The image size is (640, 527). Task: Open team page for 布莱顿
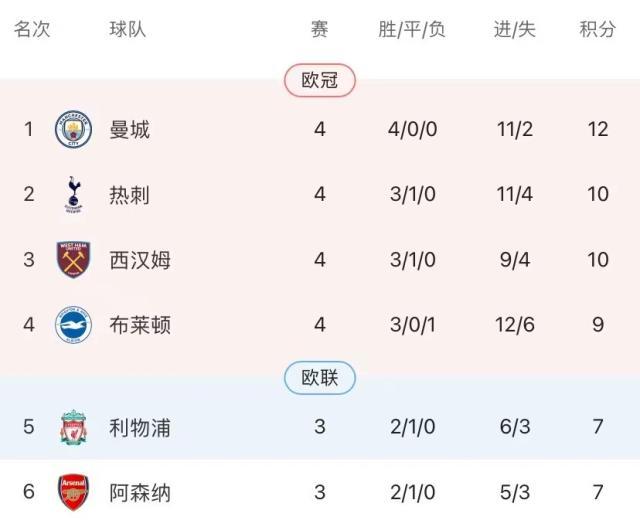point(140,325)
